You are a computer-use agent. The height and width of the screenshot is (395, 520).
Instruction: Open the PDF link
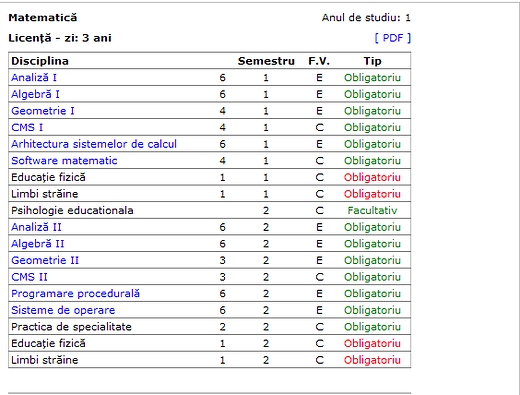(x=393, y=38)
